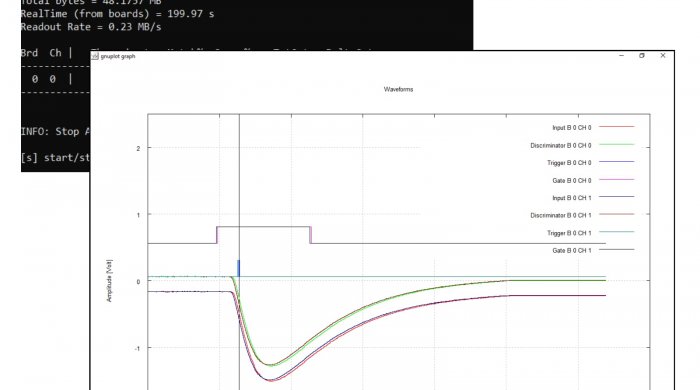Screen dimensions: 700x390
Task: Click green Discriminator B 0 CH 0 line sample
Action: tap(617, 145)
